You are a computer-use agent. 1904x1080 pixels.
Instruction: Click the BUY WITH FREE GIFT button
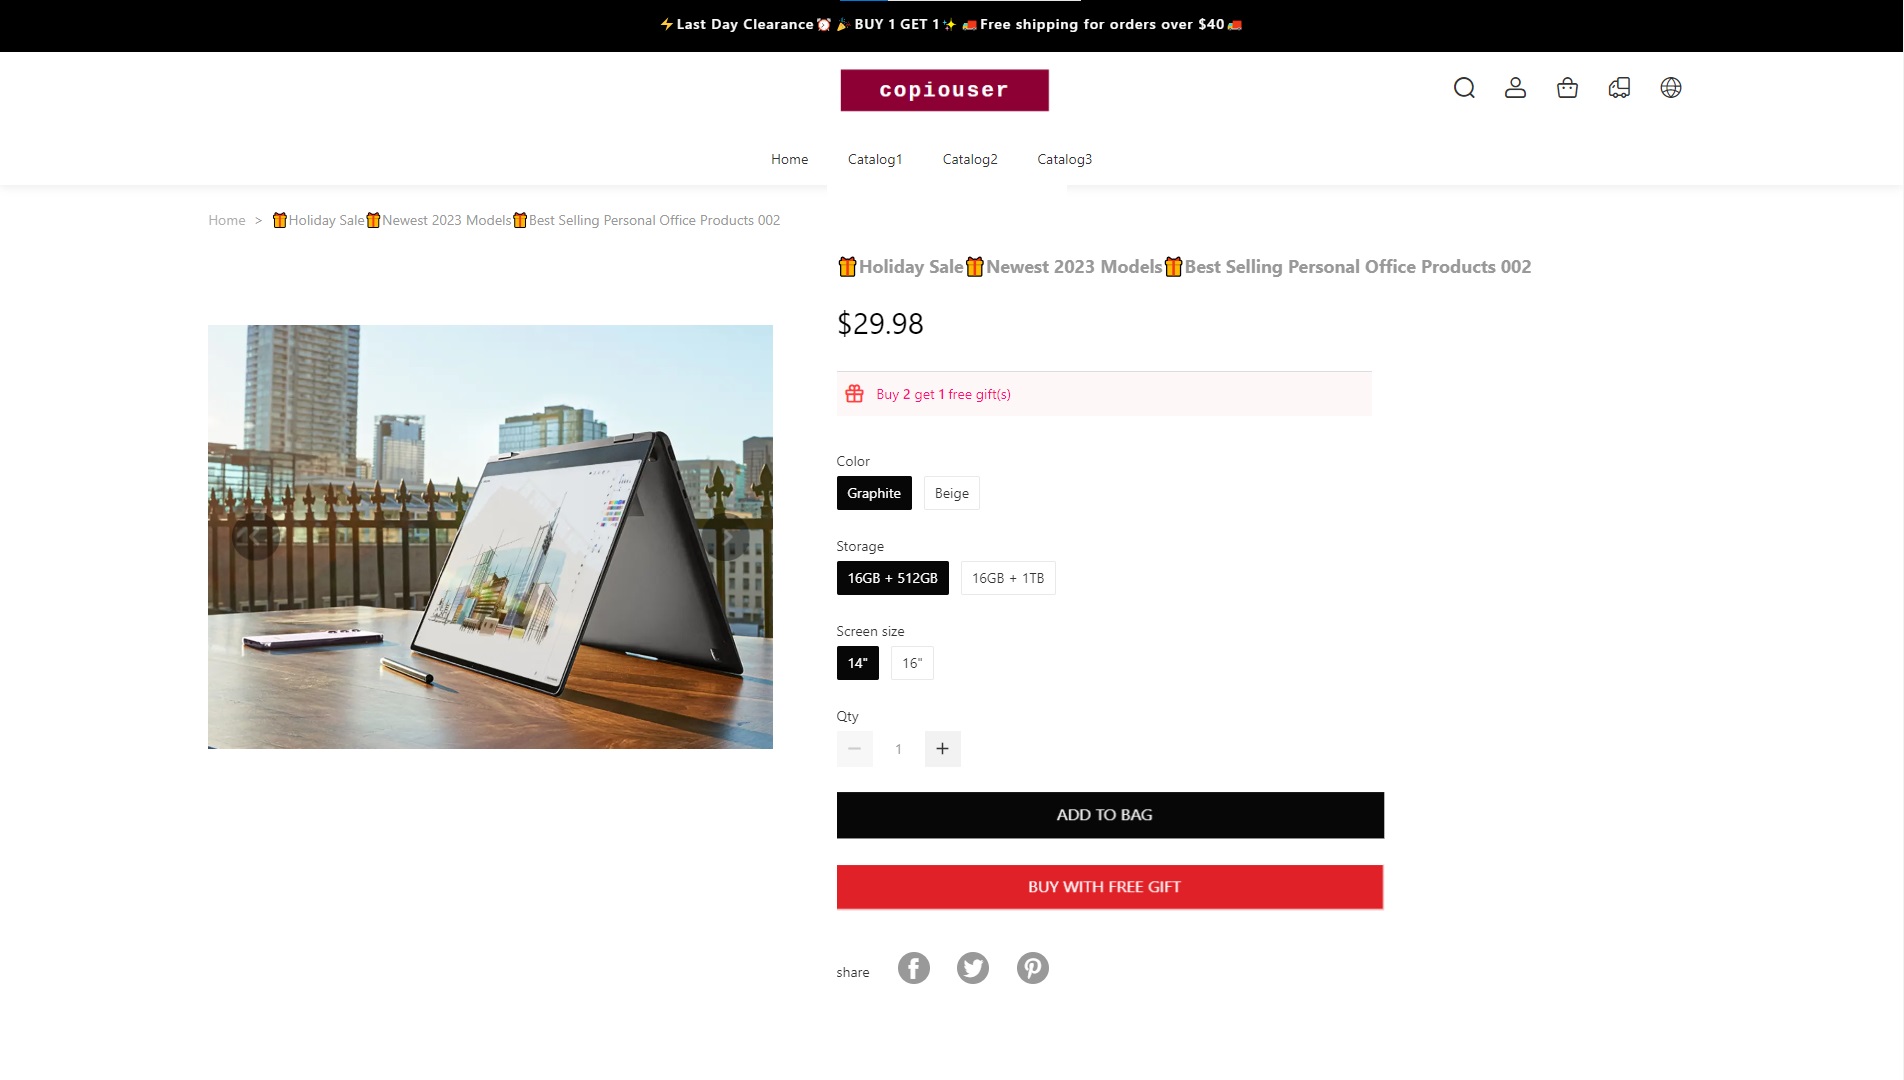click(x=1110, y=887)
